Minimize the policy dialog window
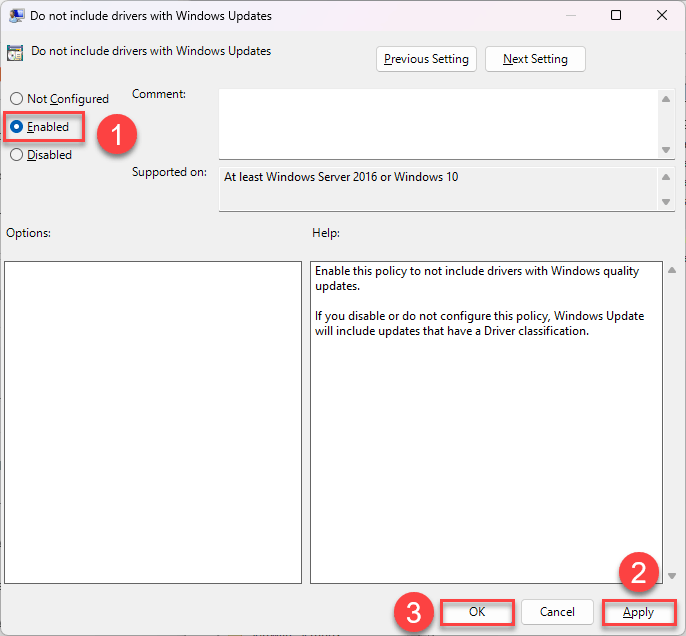 [570, 15]
